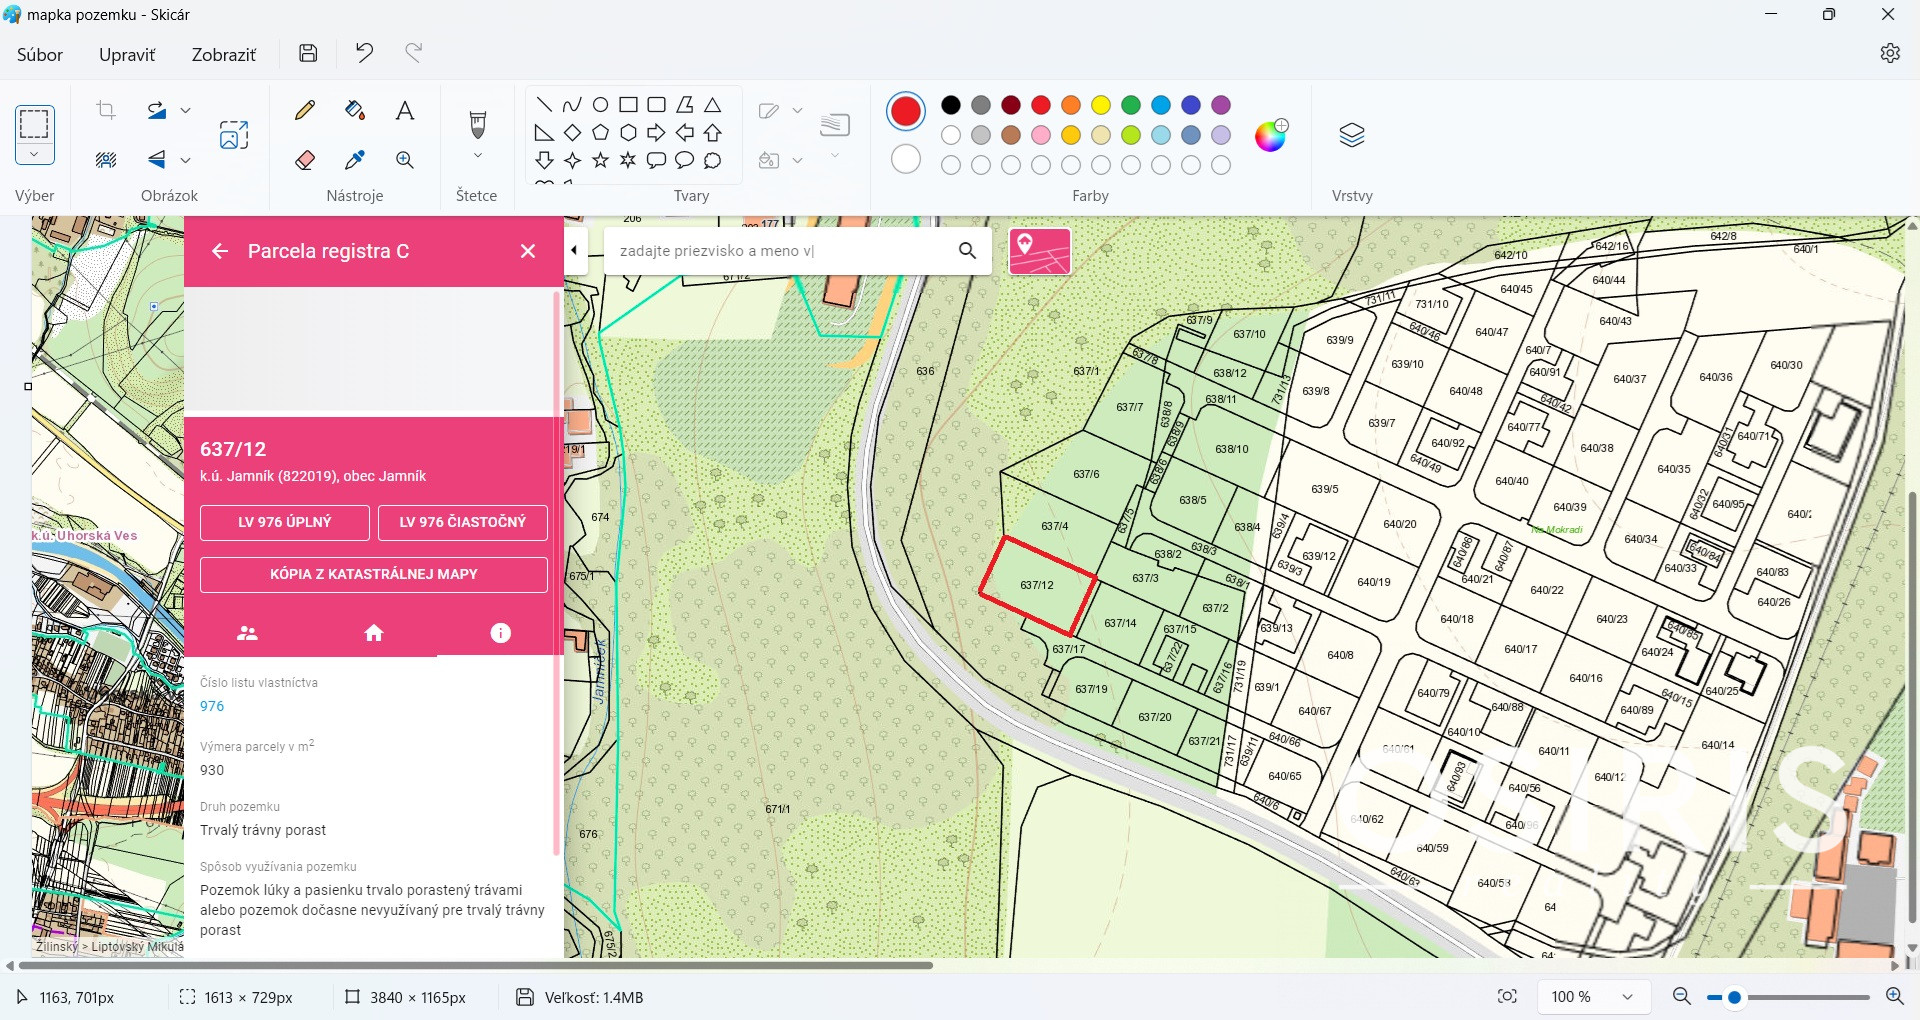Open the selection options dropdown
The height and width of the screenshot is (1020, 1920).
click(34, 154)
